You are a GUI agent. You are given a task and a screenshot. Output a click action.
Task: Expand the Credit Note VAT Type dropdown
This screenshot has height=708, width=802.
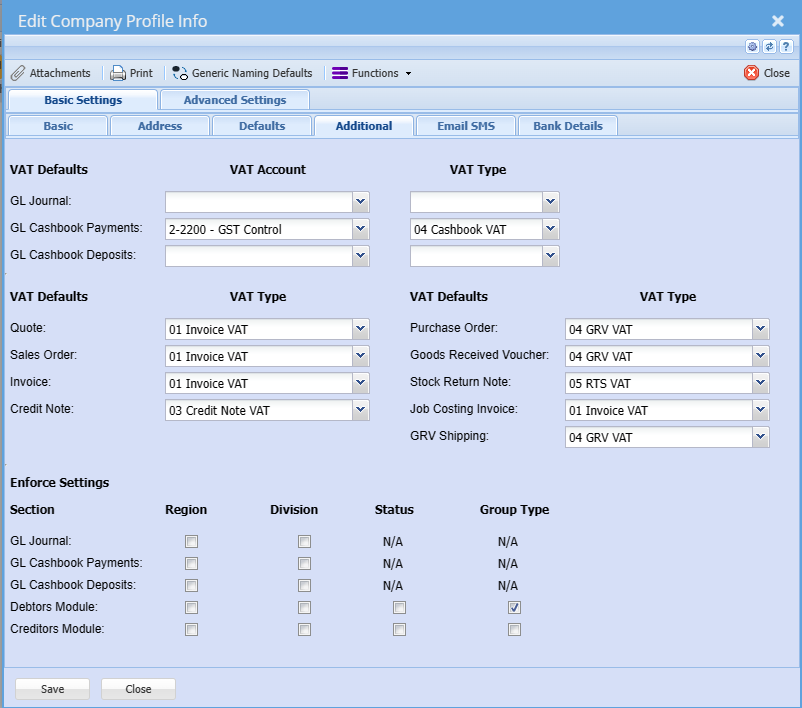(x=361, y=410)
